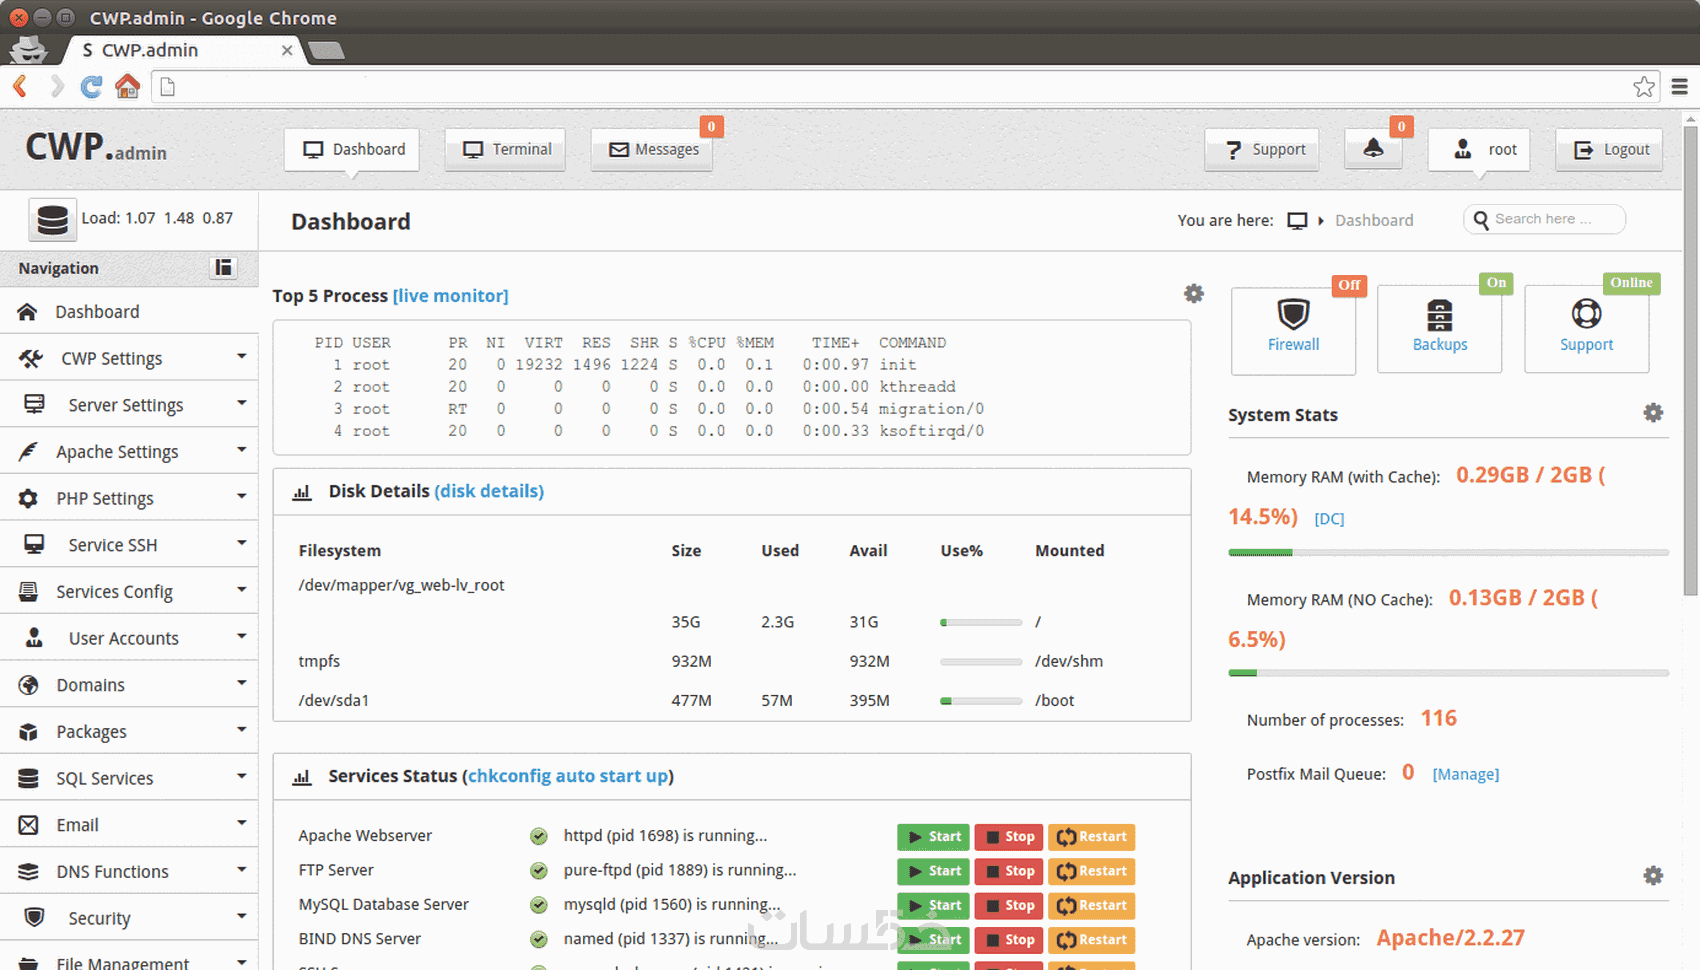1700x970 pixels.
Task: Expand the CWP Settings menu
Action: [x=129, y=358]
